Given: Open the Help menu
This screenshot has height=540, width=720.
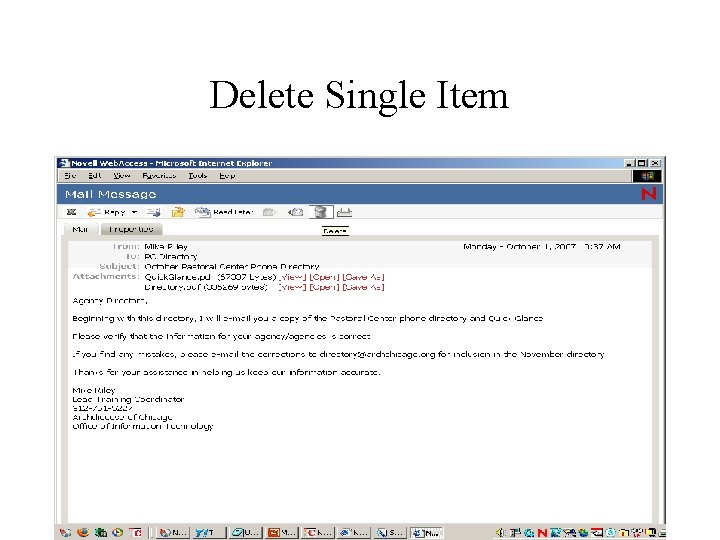Looking at the screenshot, I should point(227,176).
